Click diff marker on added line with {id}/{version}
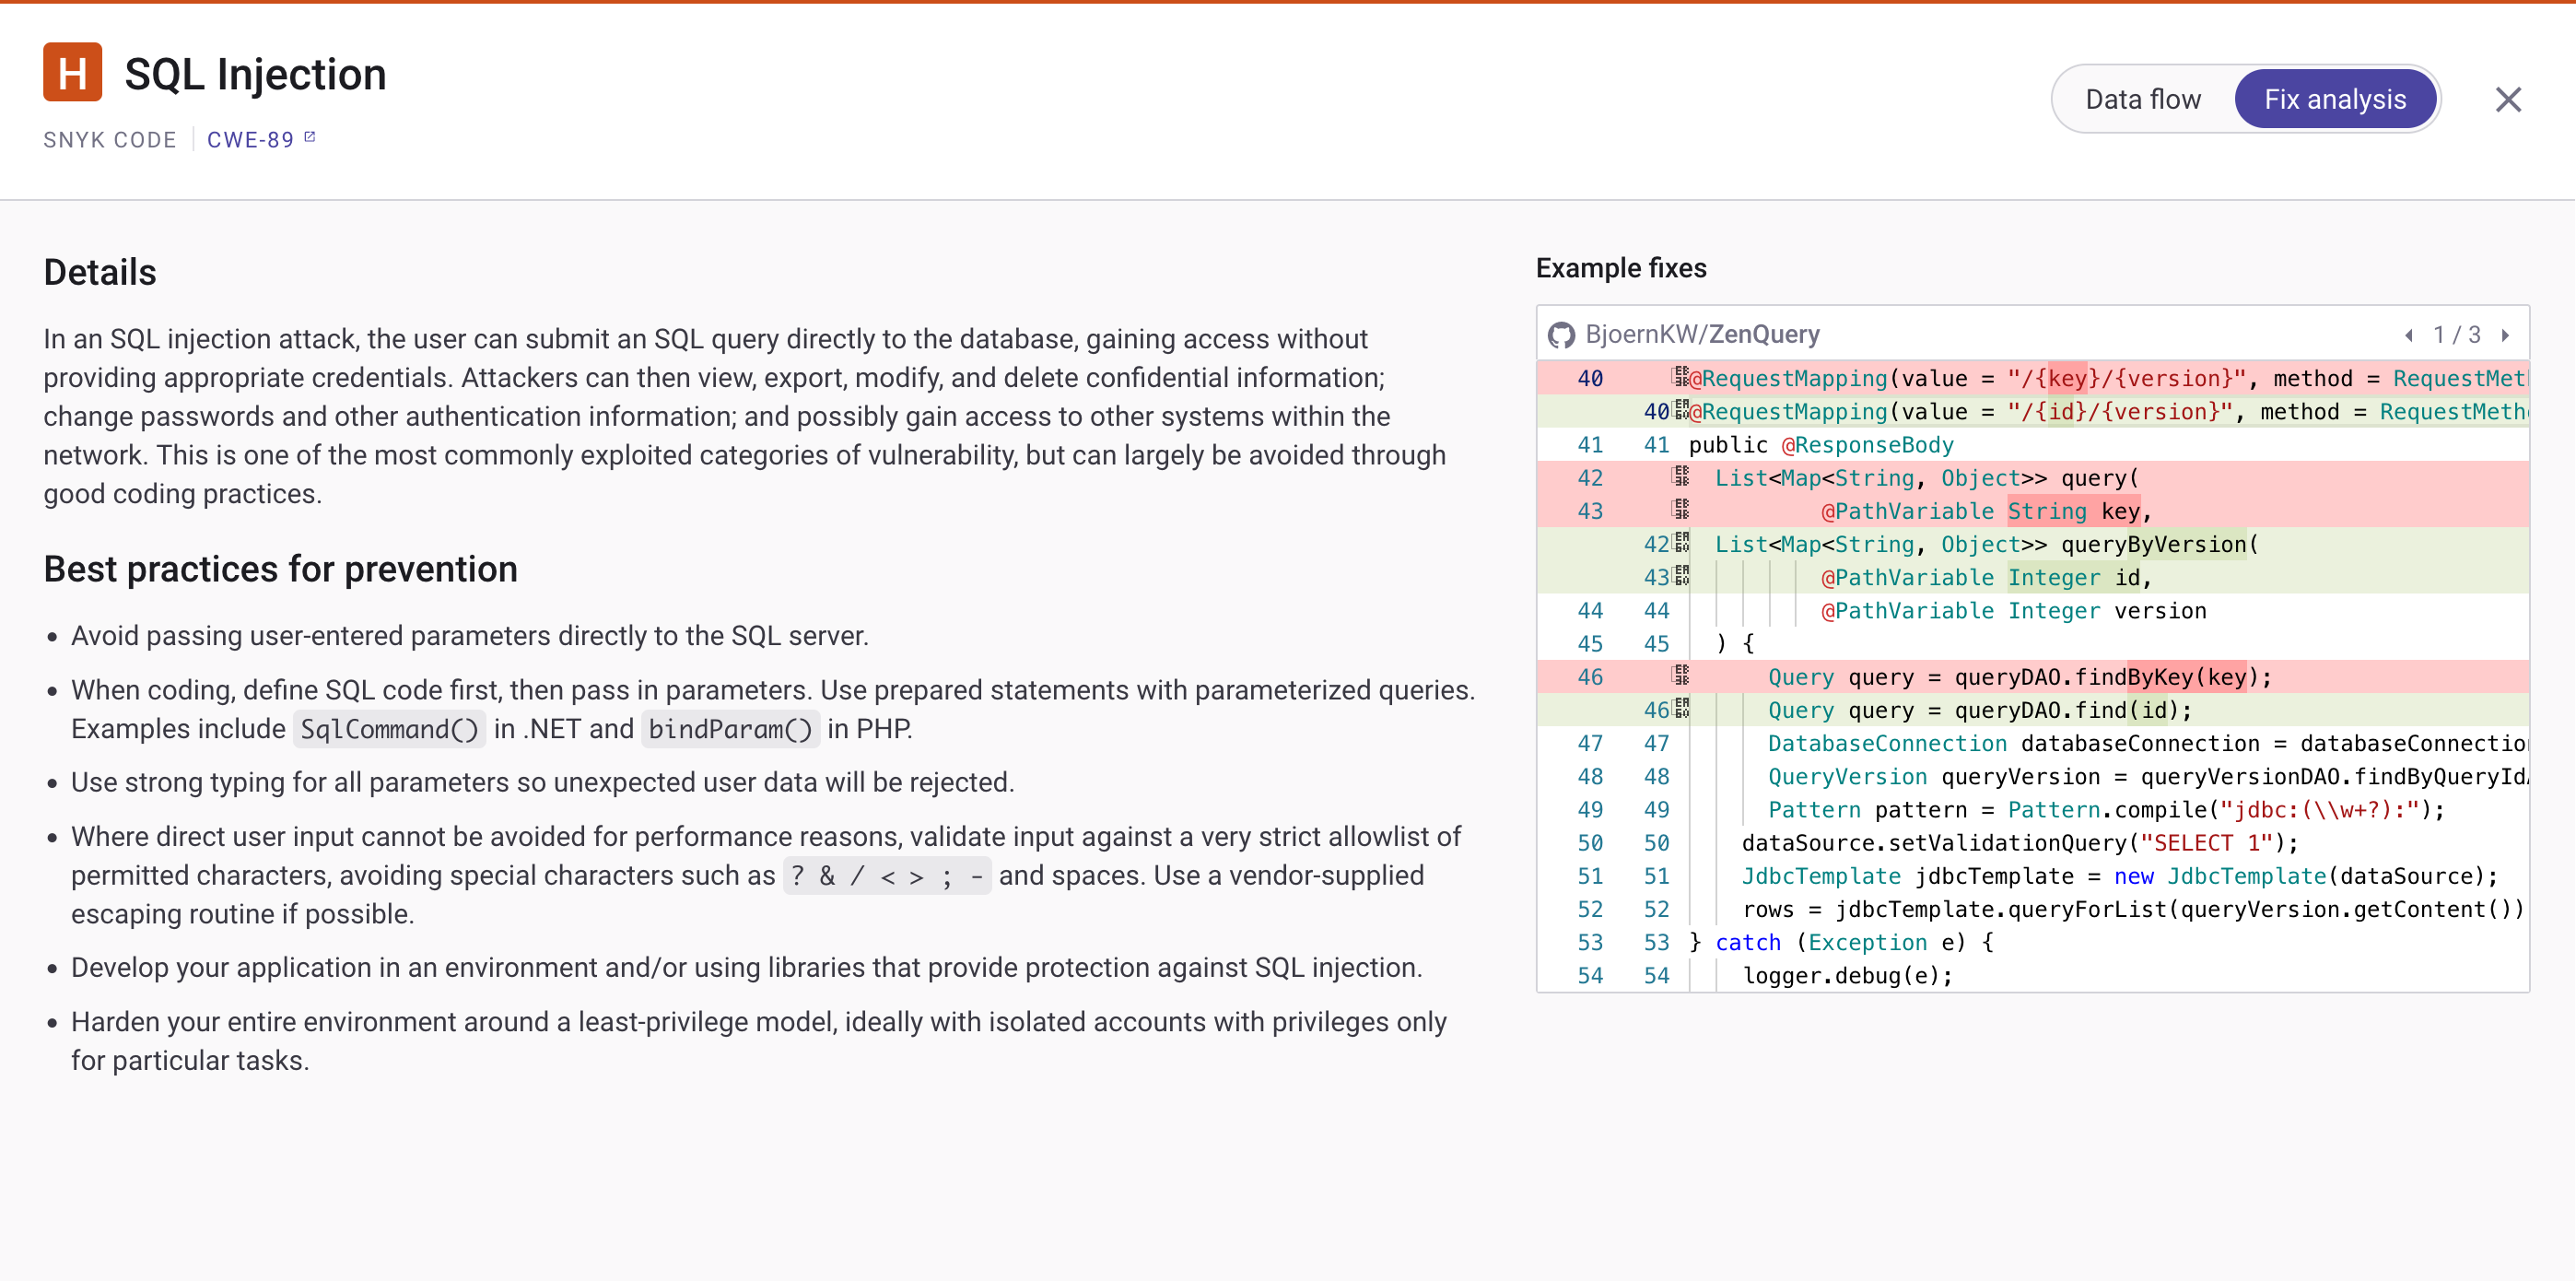The width and height of the screenshot is (2576, 1281). point(1681,410)
